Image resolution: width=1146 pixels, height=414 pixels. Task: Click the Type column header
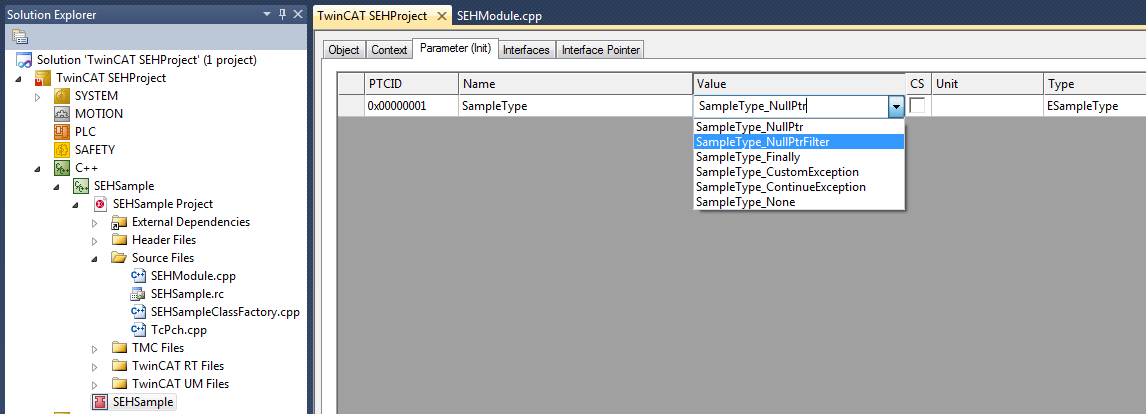pos(1094,84)
